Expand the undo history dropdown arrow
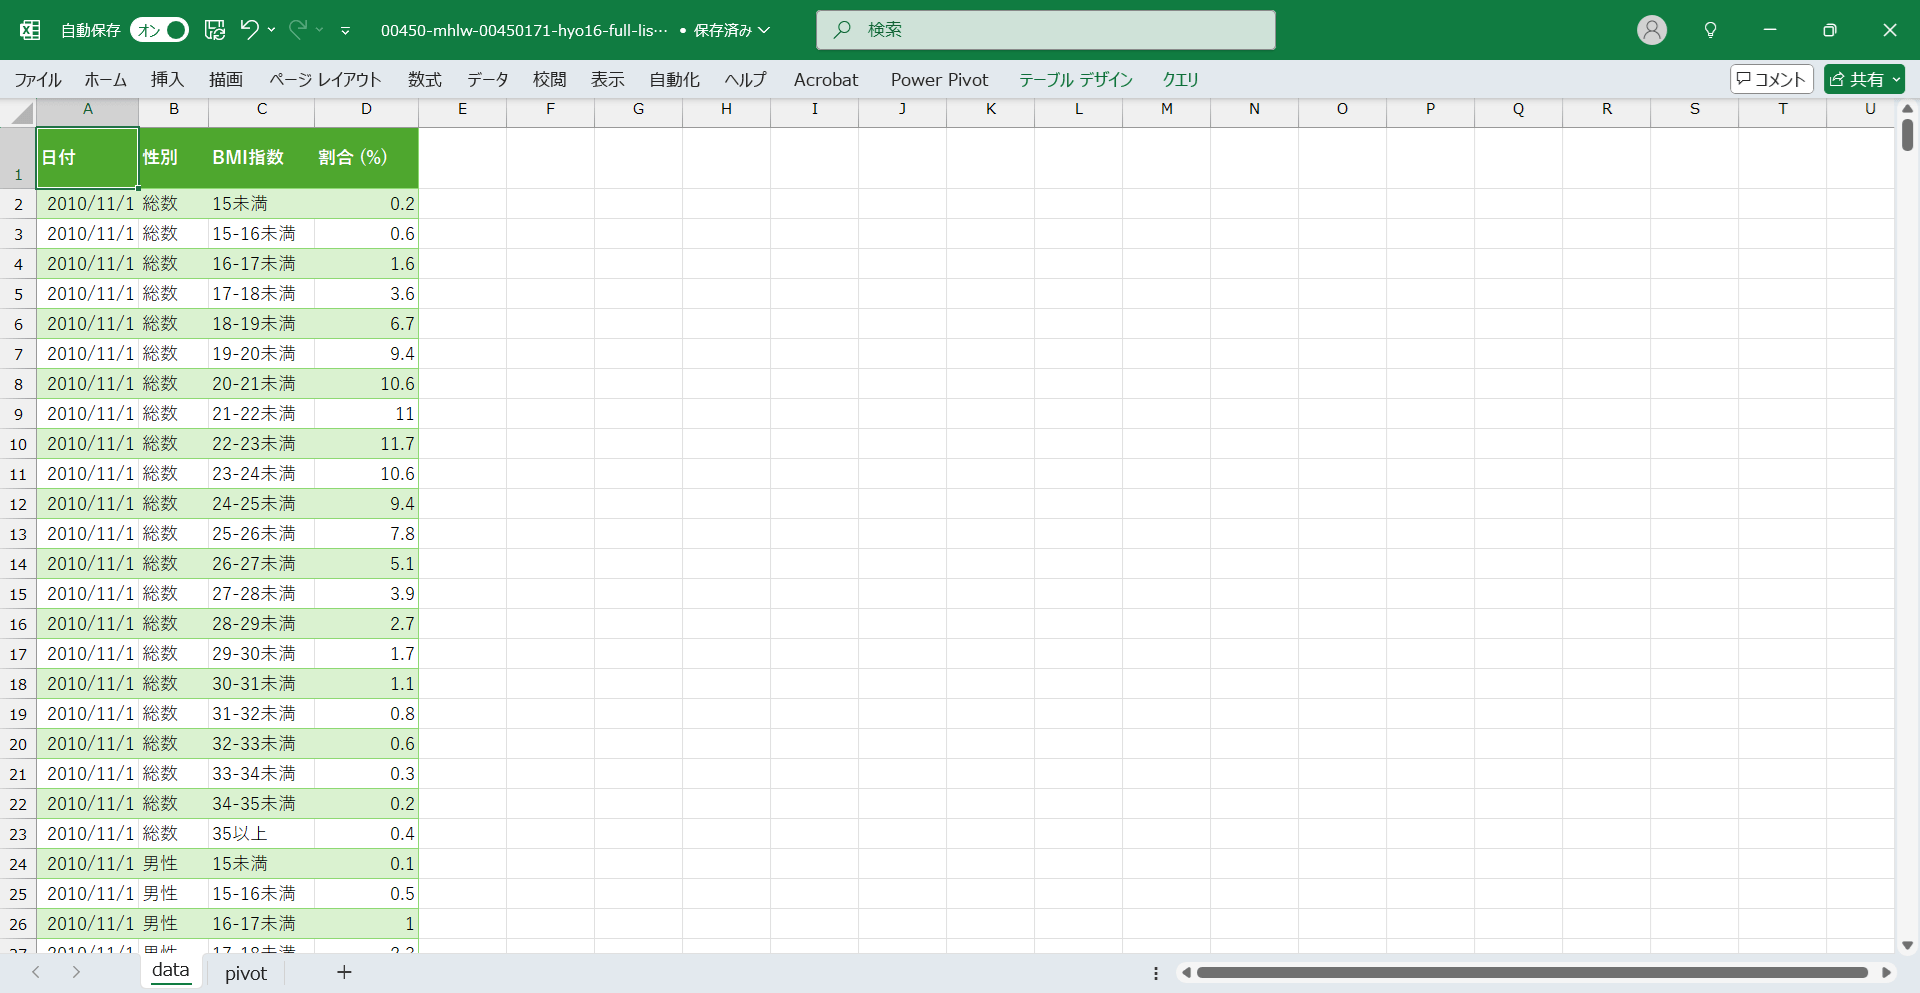 pyautogui.click(x=271, y=30)
